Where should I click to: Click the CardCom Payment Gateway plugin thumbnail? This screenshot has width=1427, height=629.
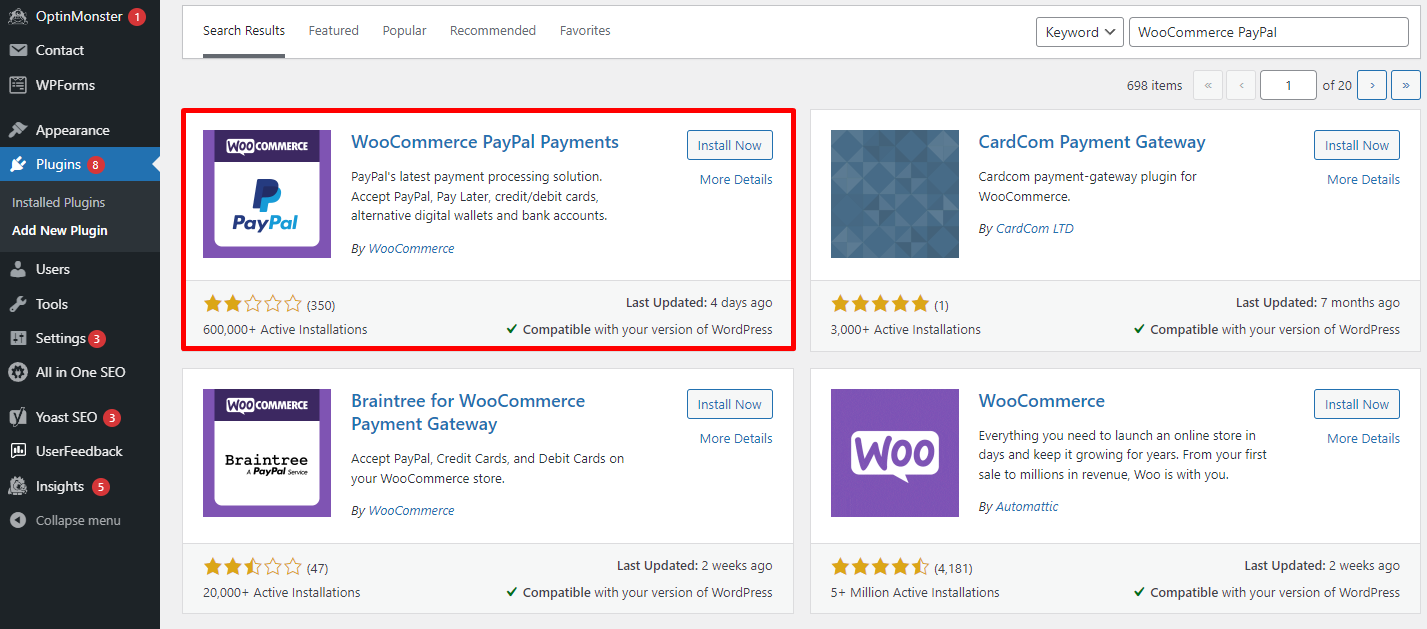895,194
